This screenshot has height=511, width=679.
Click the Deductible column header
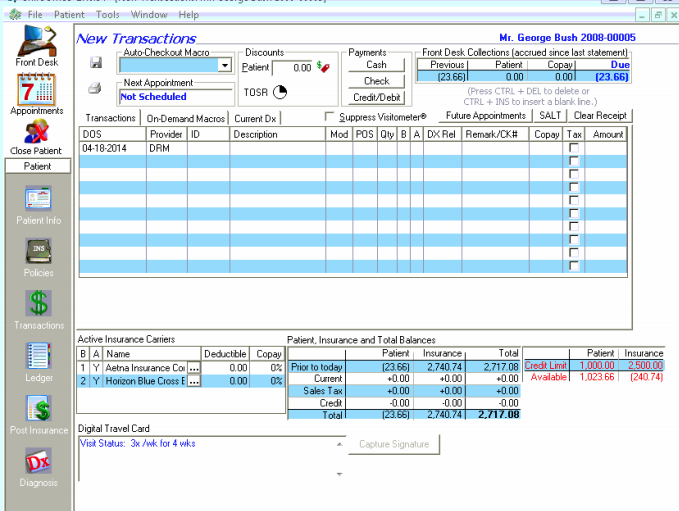tap(225, 354)
